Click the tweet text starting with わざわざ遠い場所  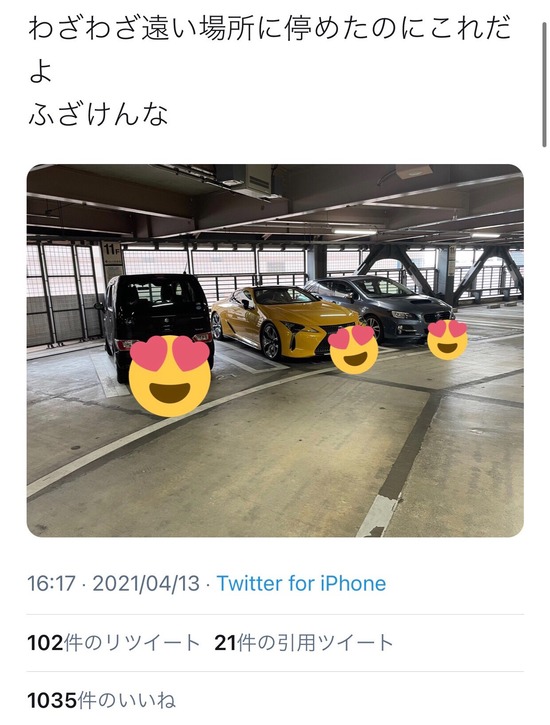pos(270,31)
